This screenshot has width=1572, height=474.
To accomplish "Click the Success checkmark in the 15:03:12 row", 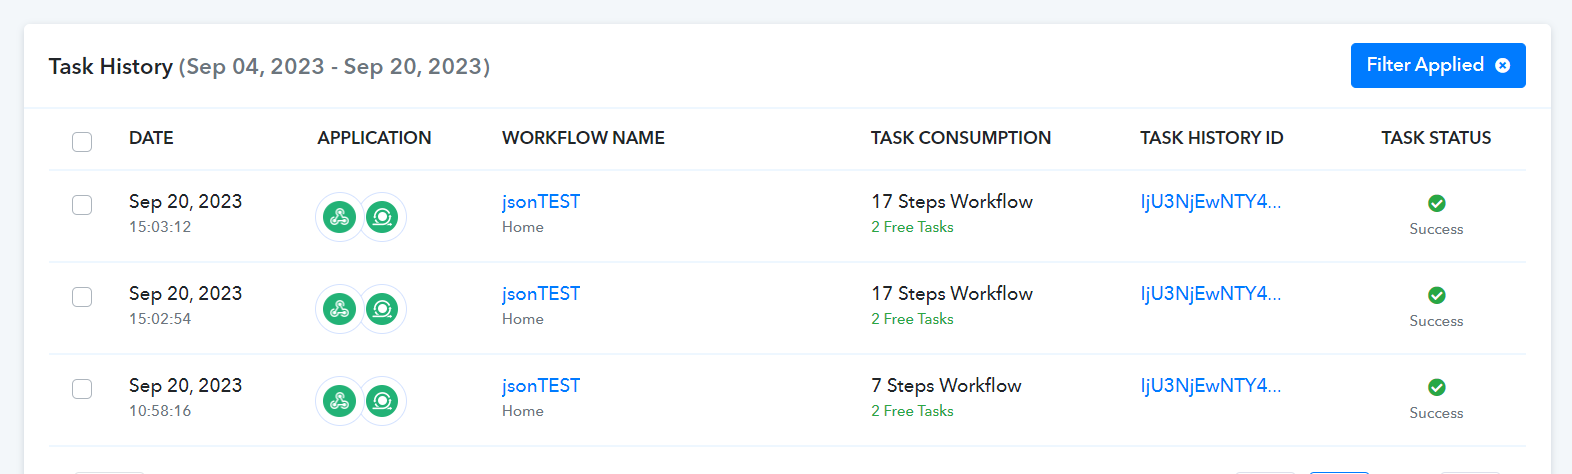I will pyautogui.click(x=1437, y=203).
